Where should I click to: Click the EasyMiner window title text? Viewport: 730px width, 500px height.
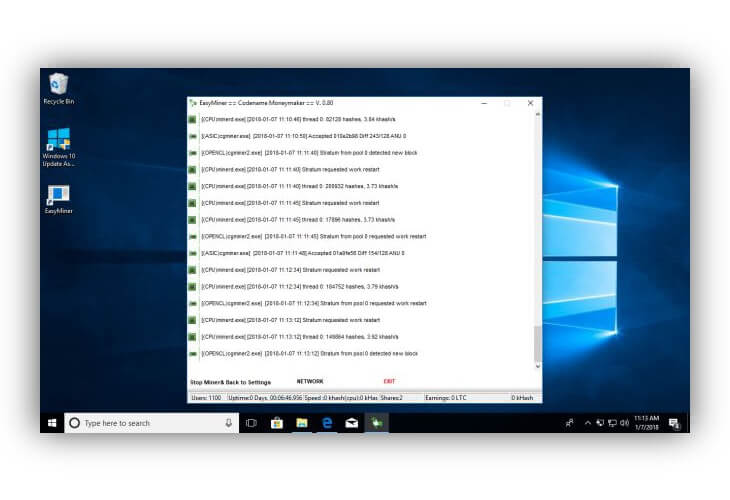(x=266, y=103)
